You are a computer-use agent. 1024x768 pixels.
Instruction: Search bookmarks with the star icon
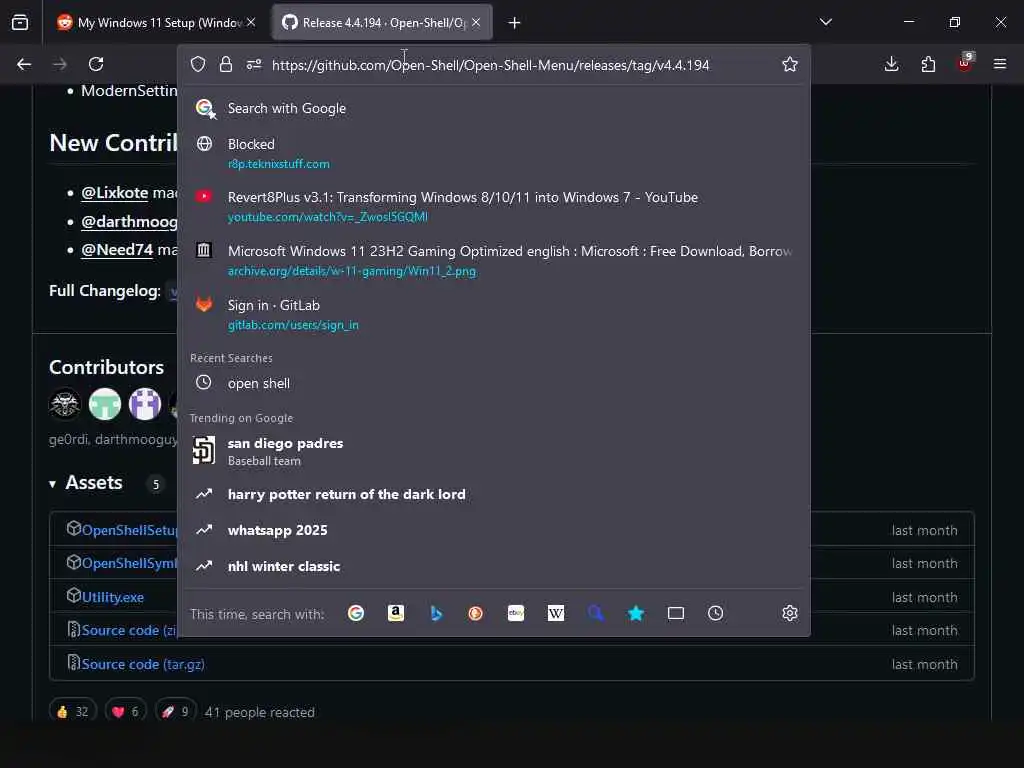tap(635, 613)
